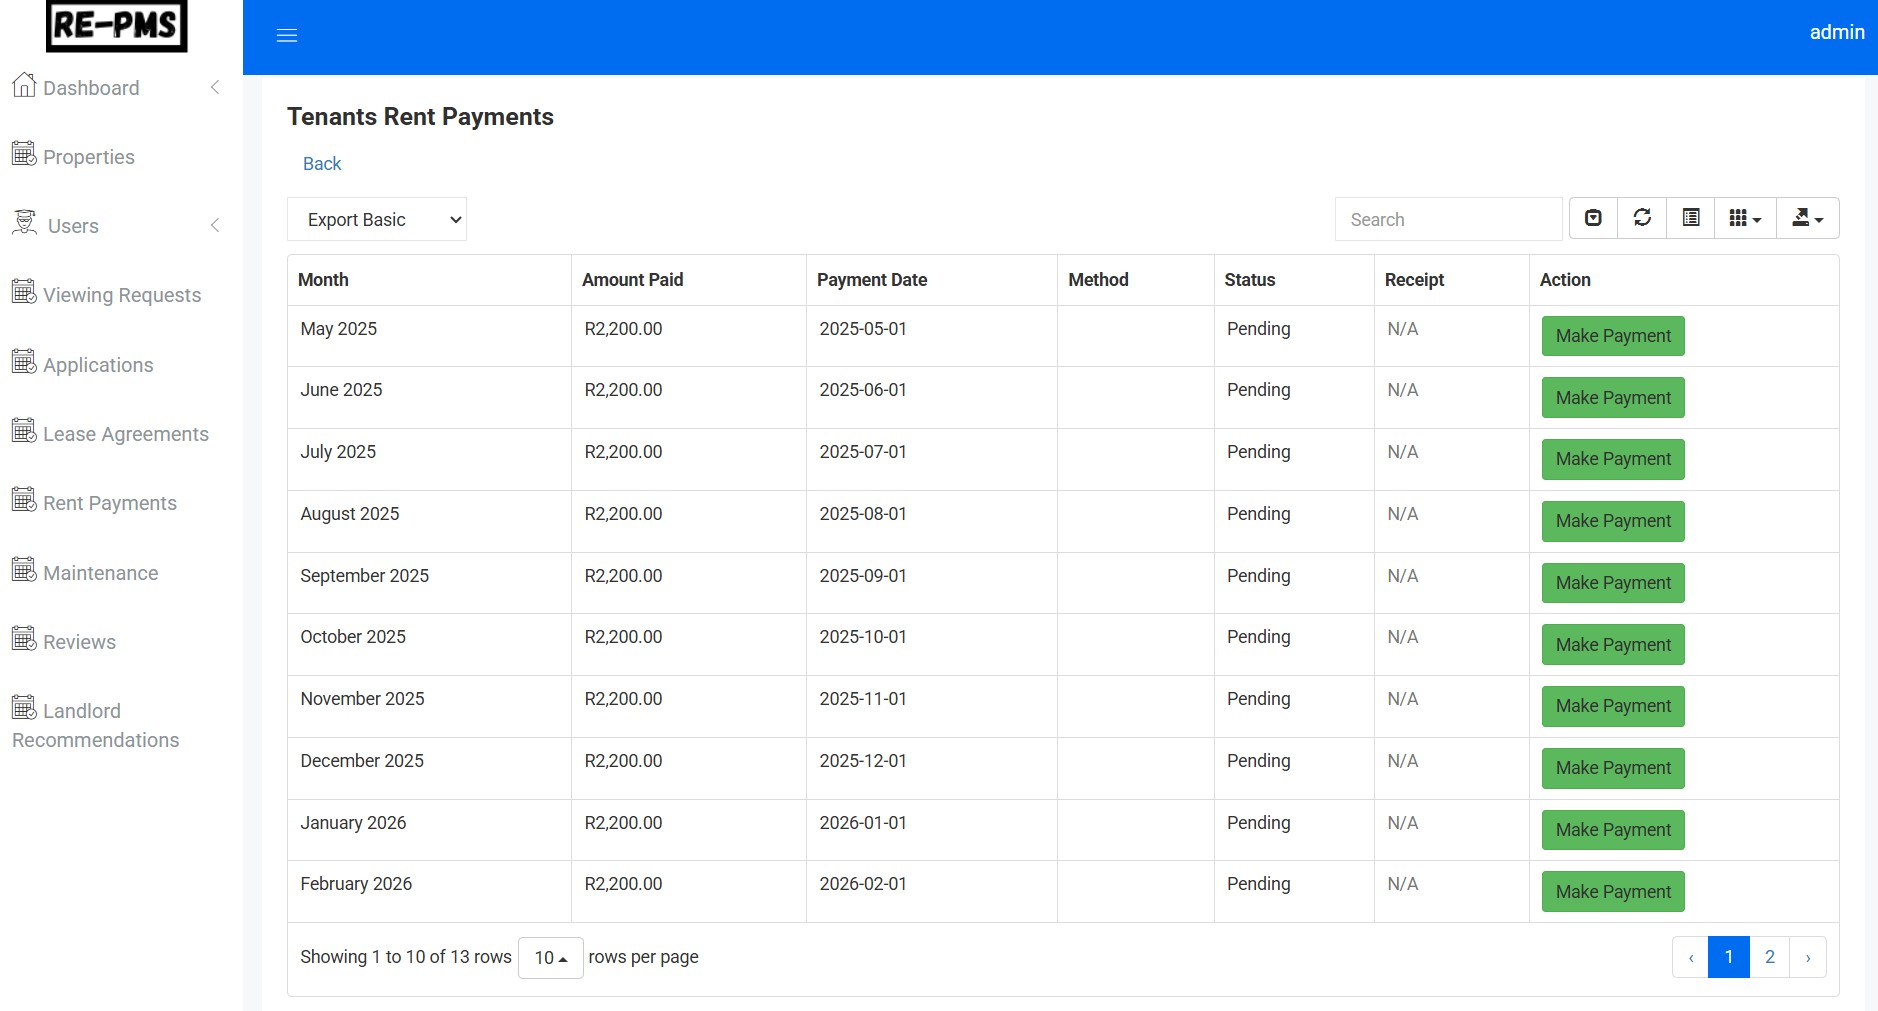
Task: Select the Properties calendar icon
Action: tap(22, 154)
